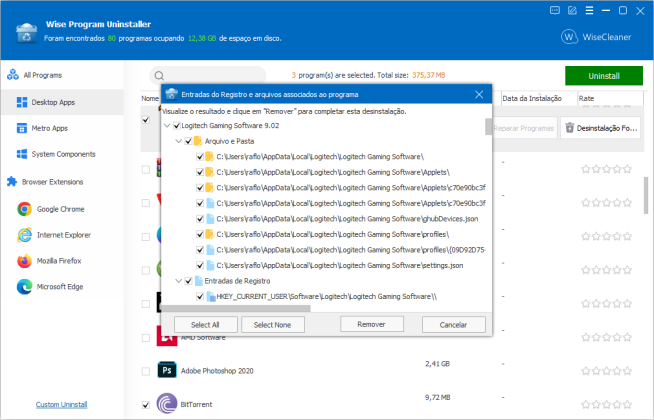Uncheck the Arquivo e Pasta checkbox
Screen dimensions: 654x420
tap(188, 141)
